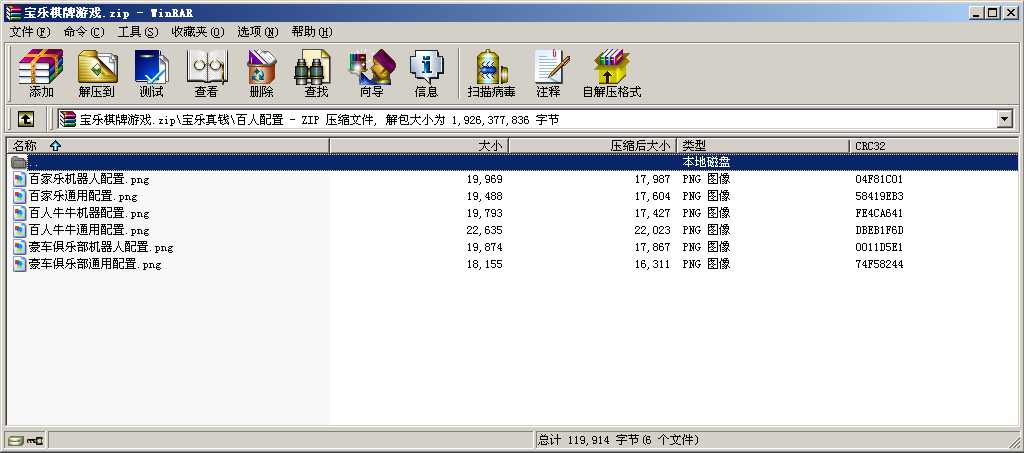Click the WinRAR title bar app icon

point(12,12)
